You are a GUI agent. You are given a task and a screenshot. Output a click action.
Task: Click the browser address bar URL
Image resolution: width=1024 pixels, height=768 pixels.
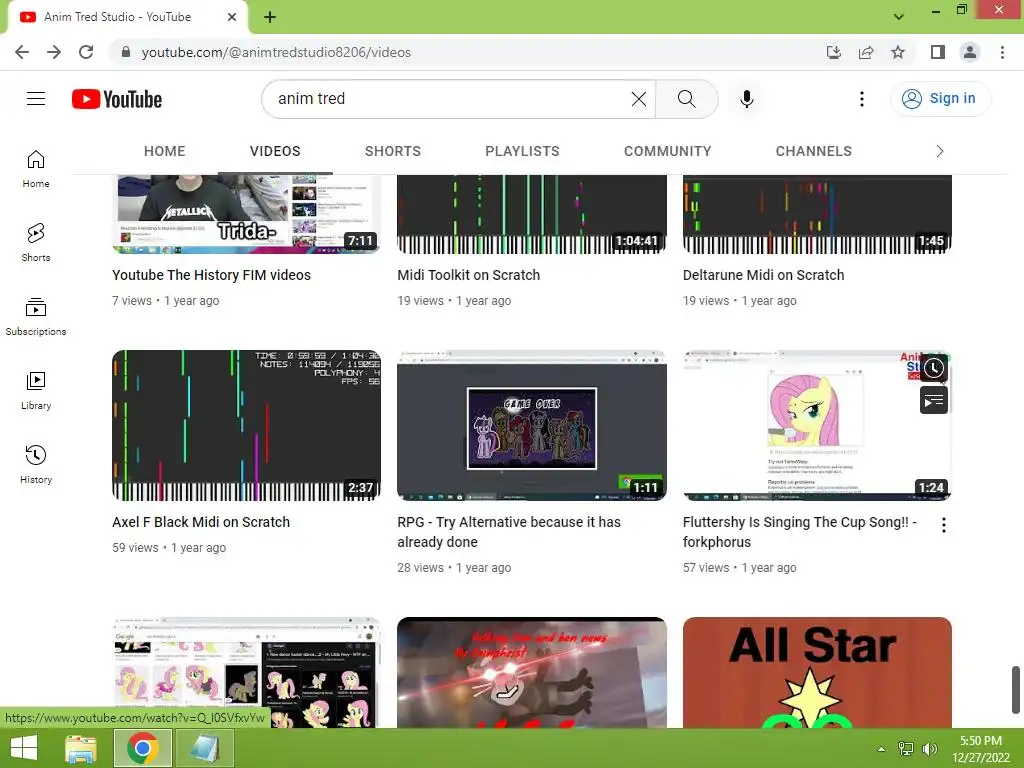(x=276, y=52)
